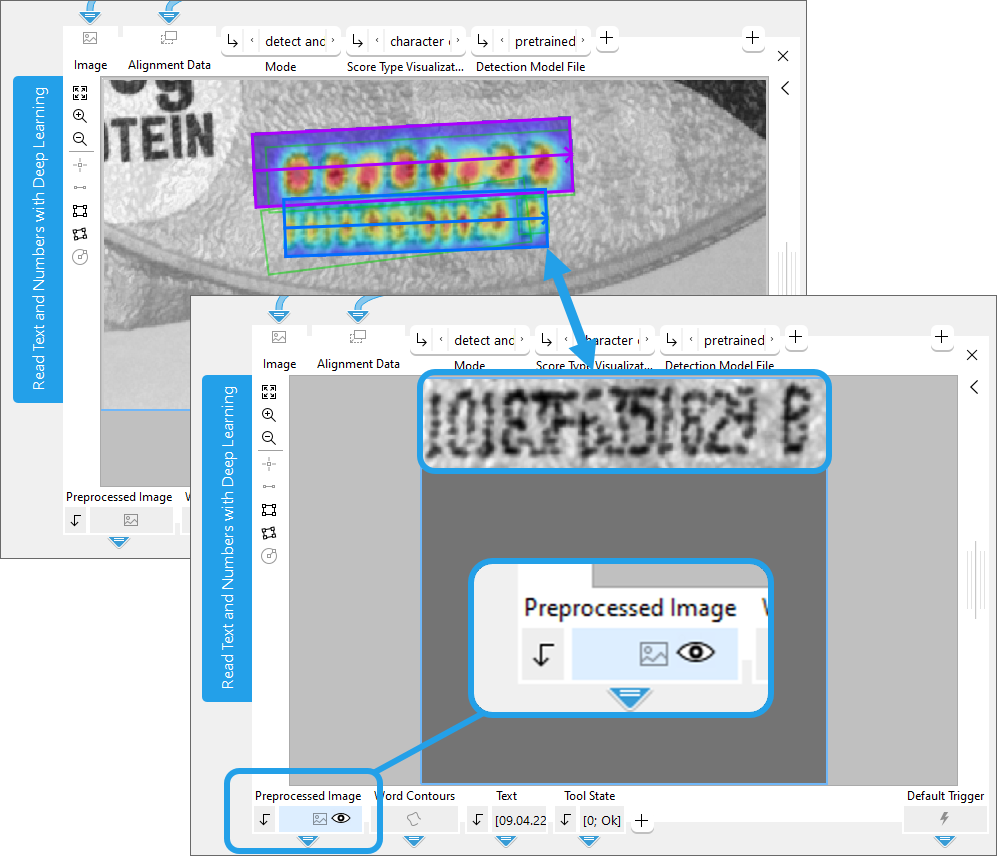The height and width of the screenshot is (856, 997).
Task: Click Preprocessed Image output arrow, front window
Action: [x=265, y=819]
